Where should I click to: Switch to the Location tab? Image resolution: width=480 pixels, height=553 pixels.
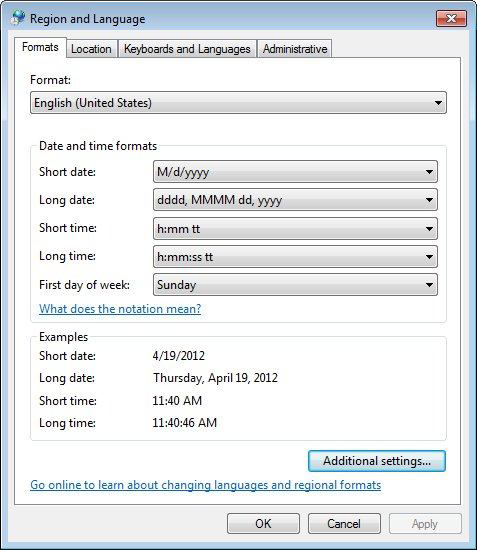pos(91,49)
